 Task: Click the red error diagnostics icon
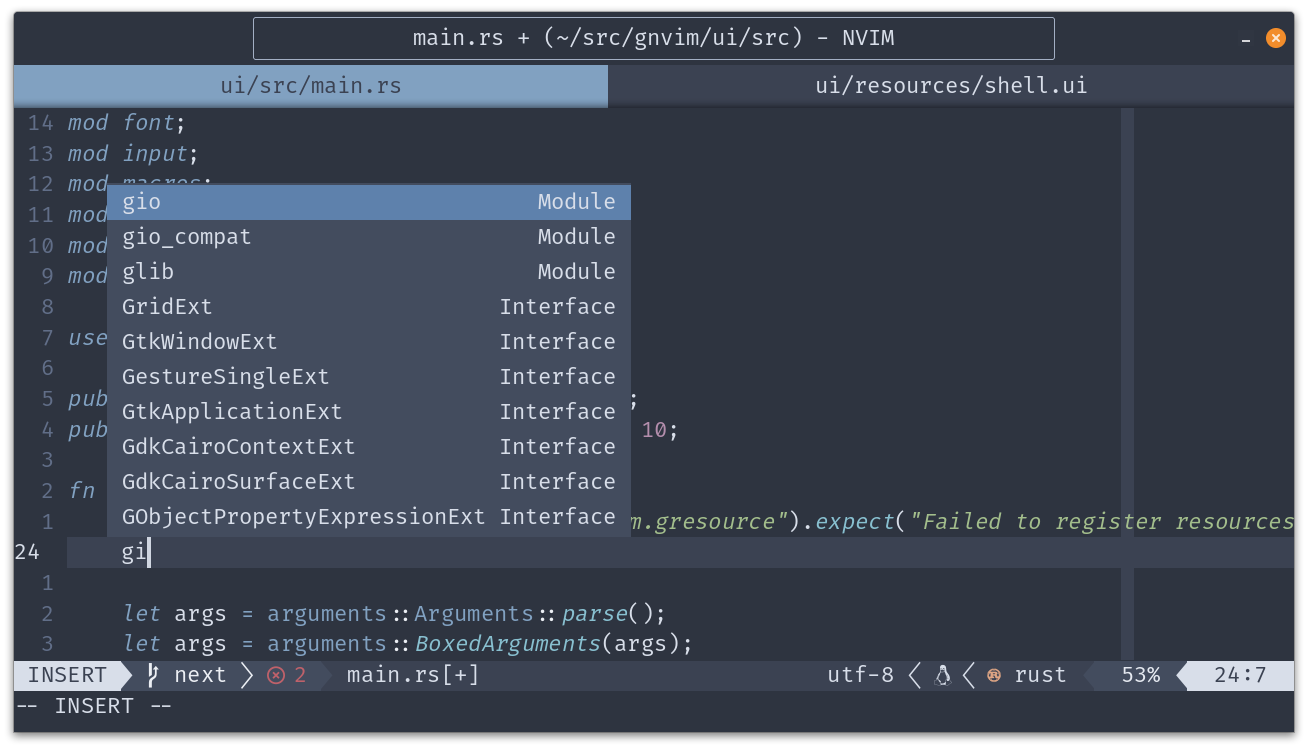point(276,675)
